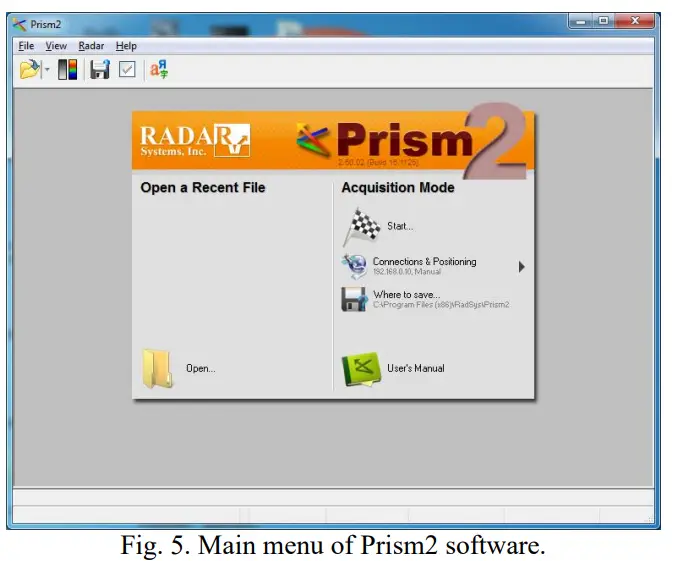Image resolution: width=674 pixels, height=561 pixels.
Task: Open the User's Manual link
Action: [x=416, y=368]
